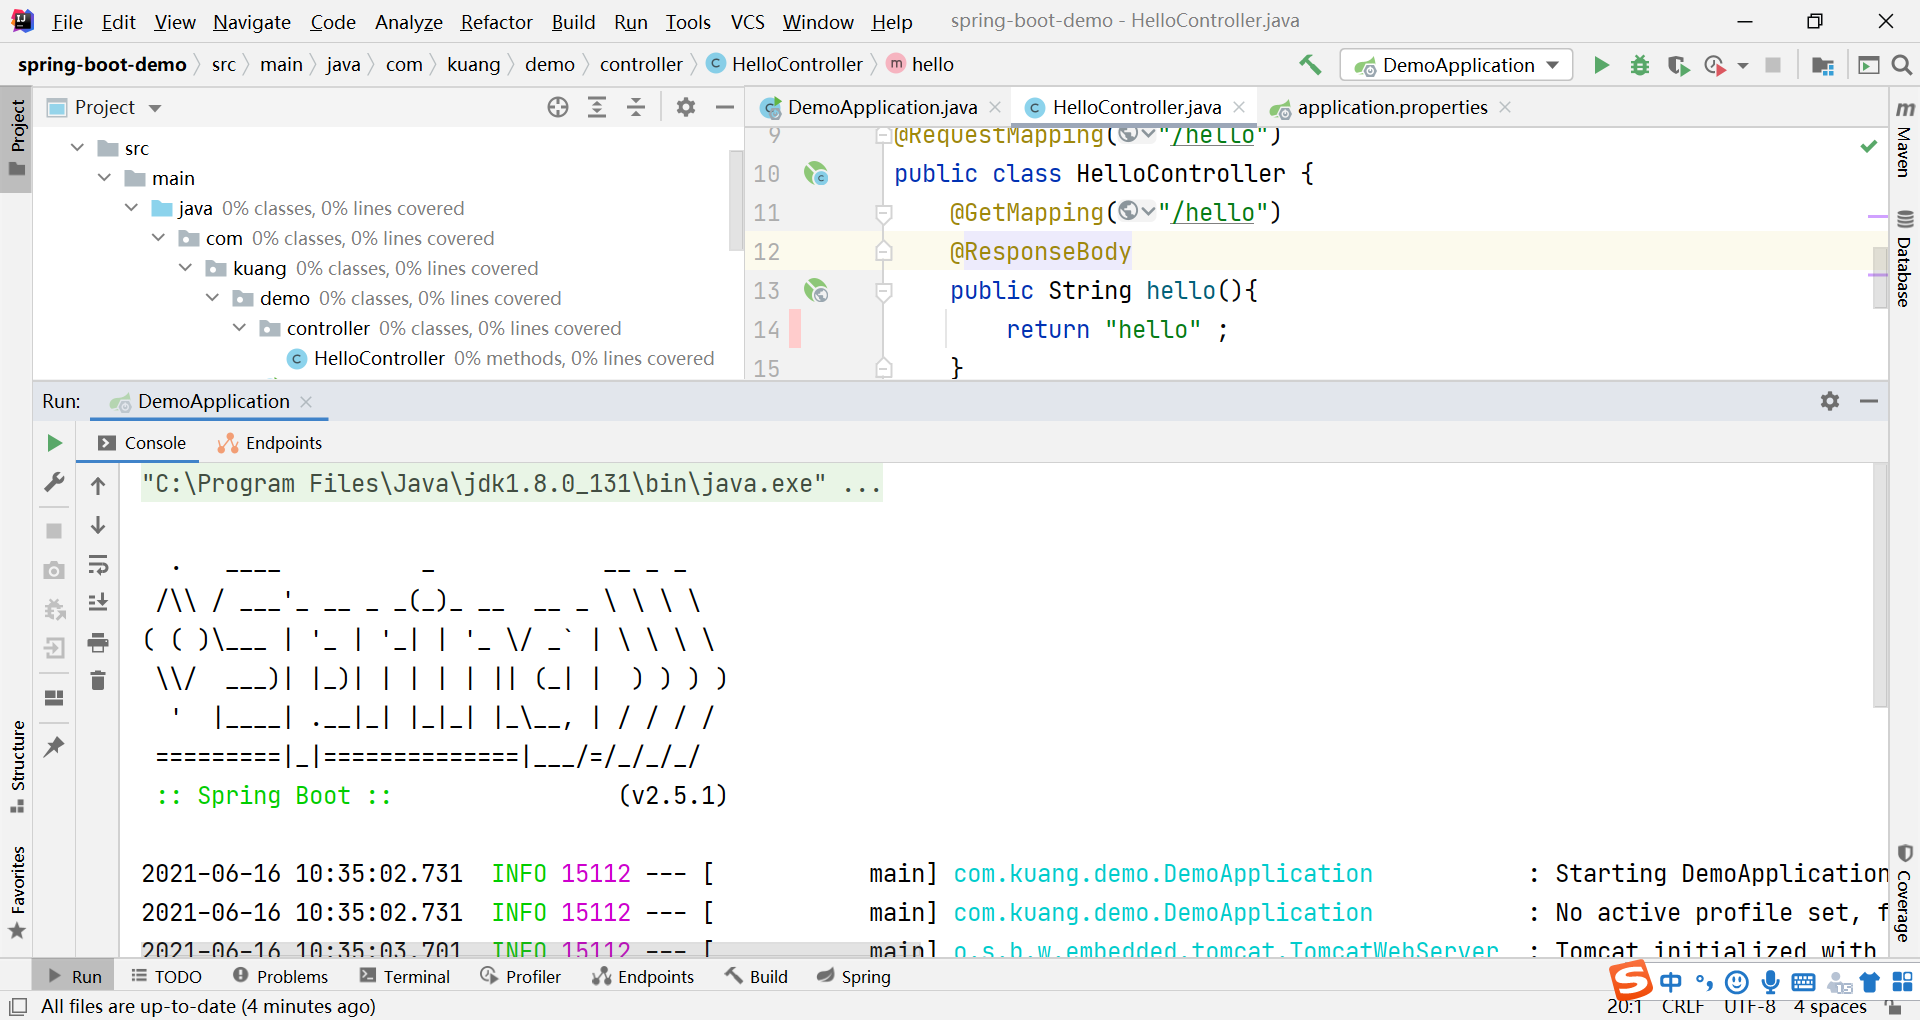This screenshot has height=1020, width=1920.
Task: Open Project view dropdown arrow
Action: [155, 108]
